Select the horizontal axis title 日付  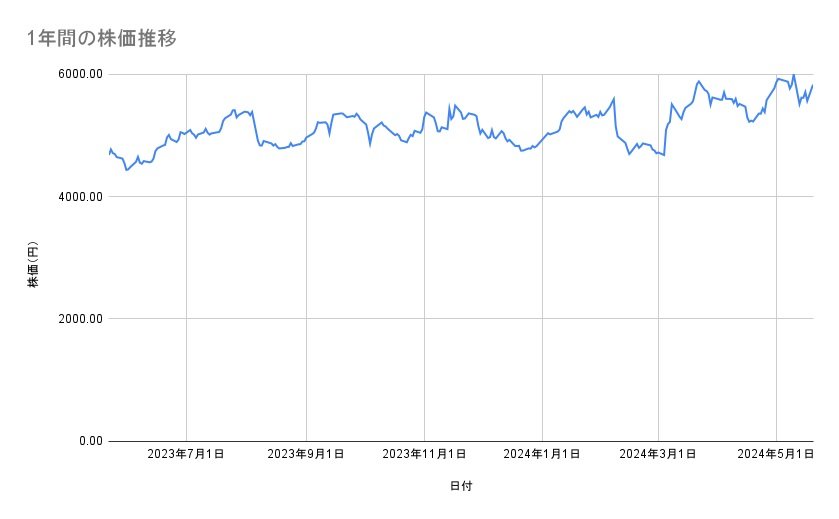point(461,486)
